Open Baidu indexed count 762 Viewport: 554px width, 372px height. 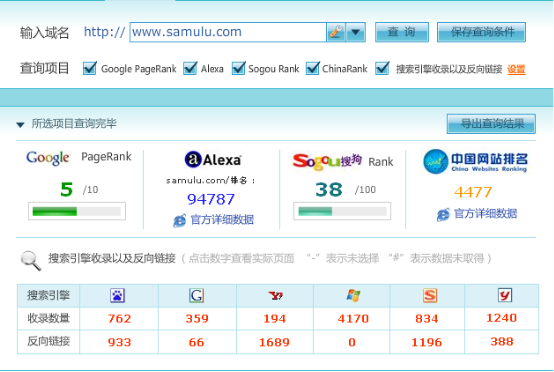coord(119,319)
